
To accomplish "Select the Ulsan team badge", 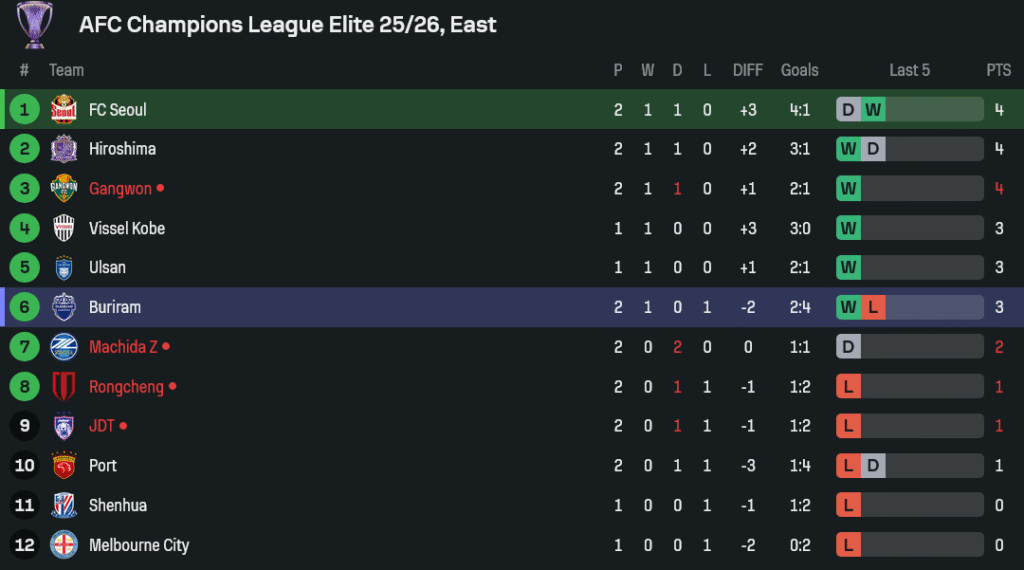I will (63, 268).
